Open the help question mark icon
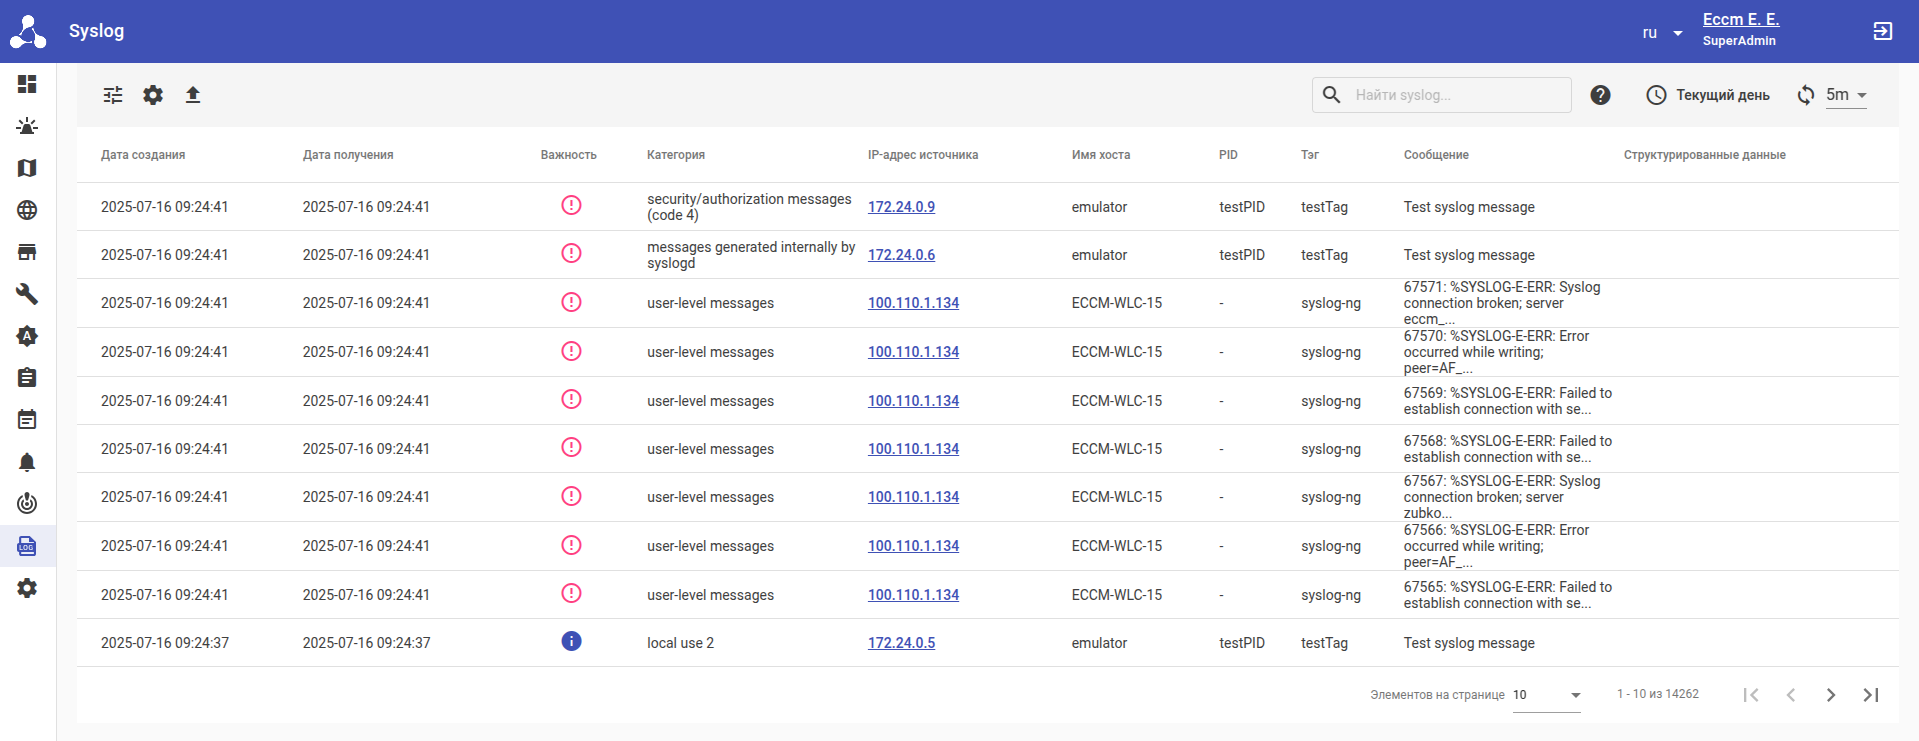Viewport: 1919px width, 741px height. 1600,95
